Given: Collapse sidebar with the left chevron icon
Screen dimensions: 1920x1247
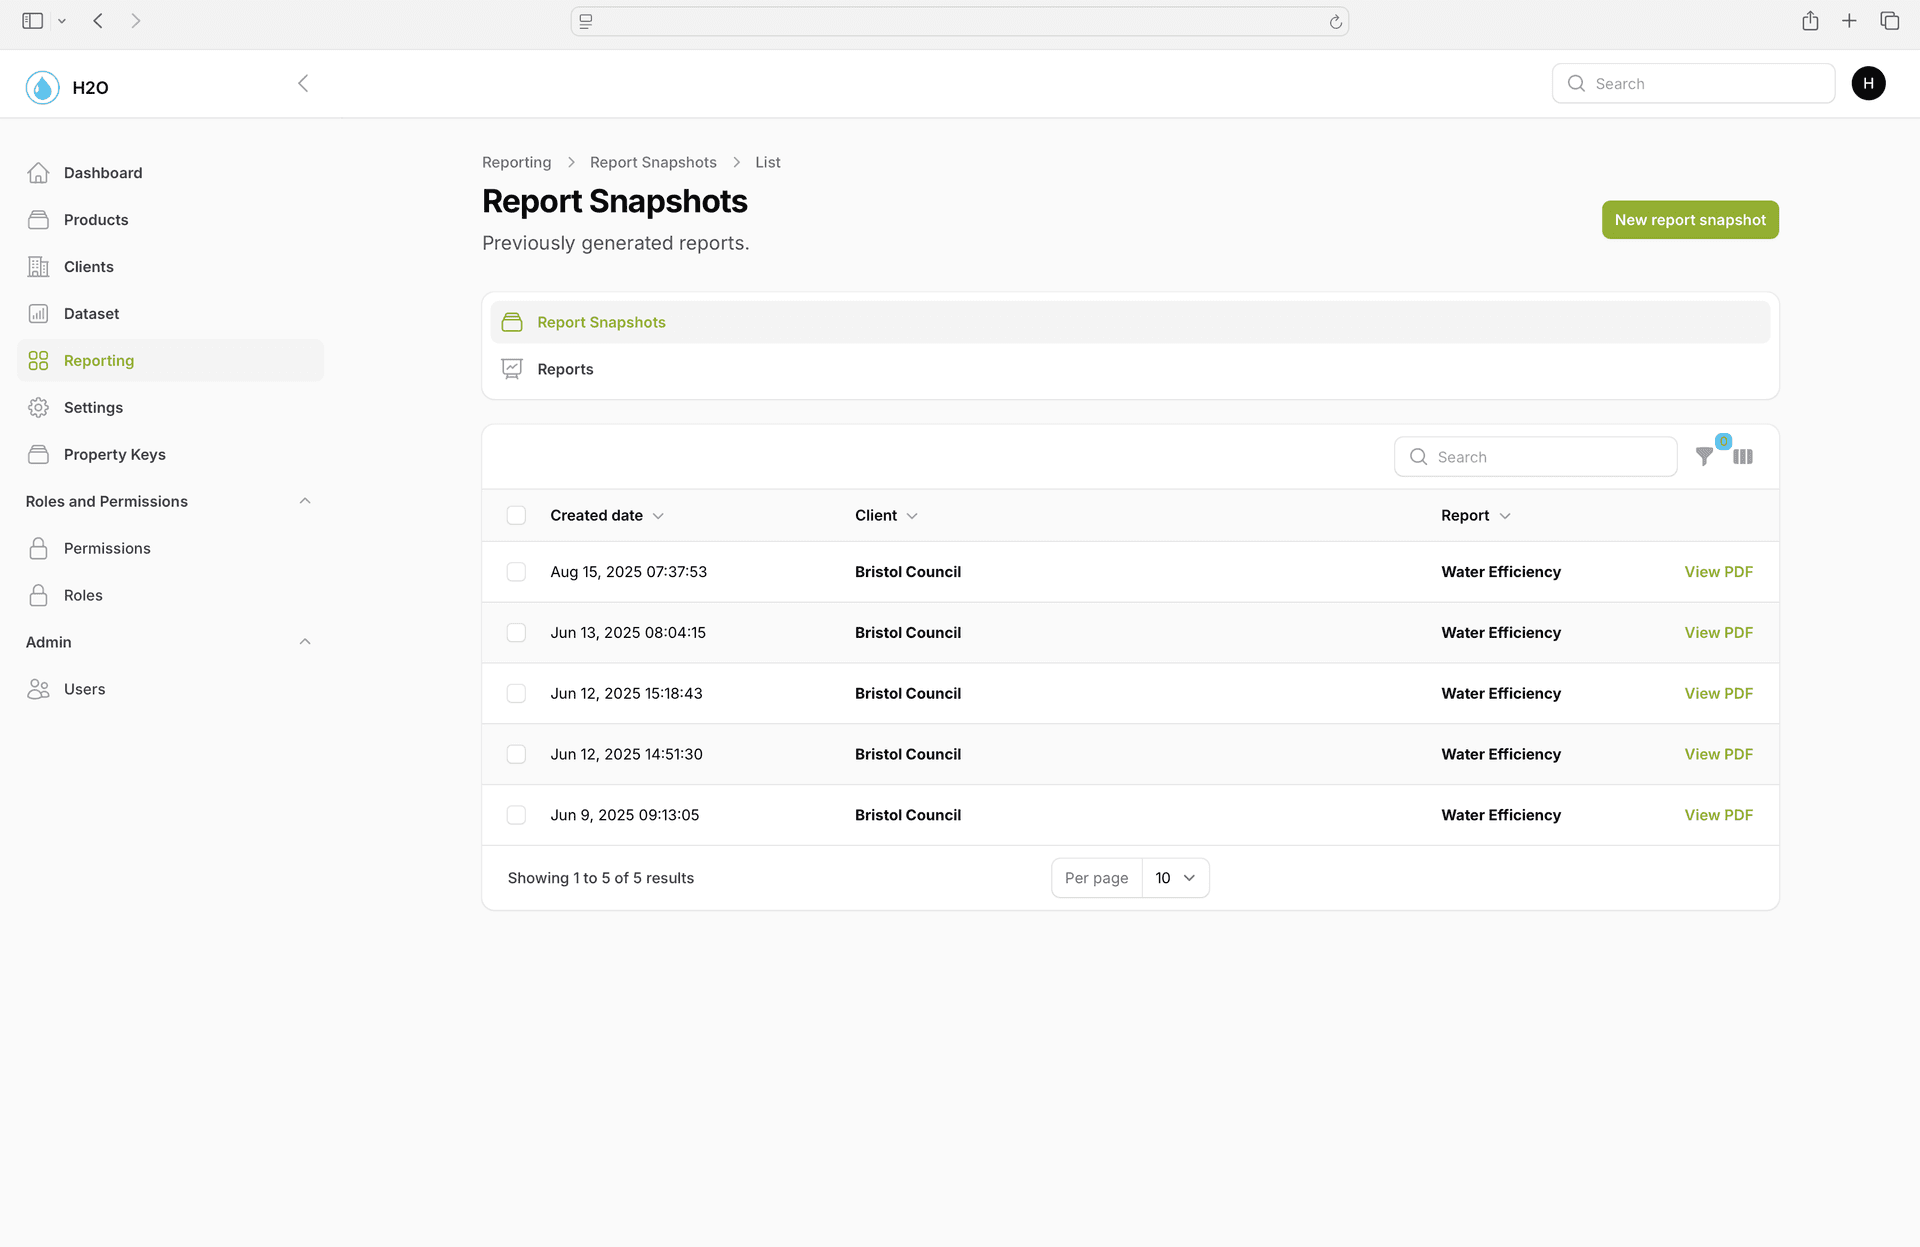Looking at the screenshot, I should pyautogui.click(x=303, y=83).
